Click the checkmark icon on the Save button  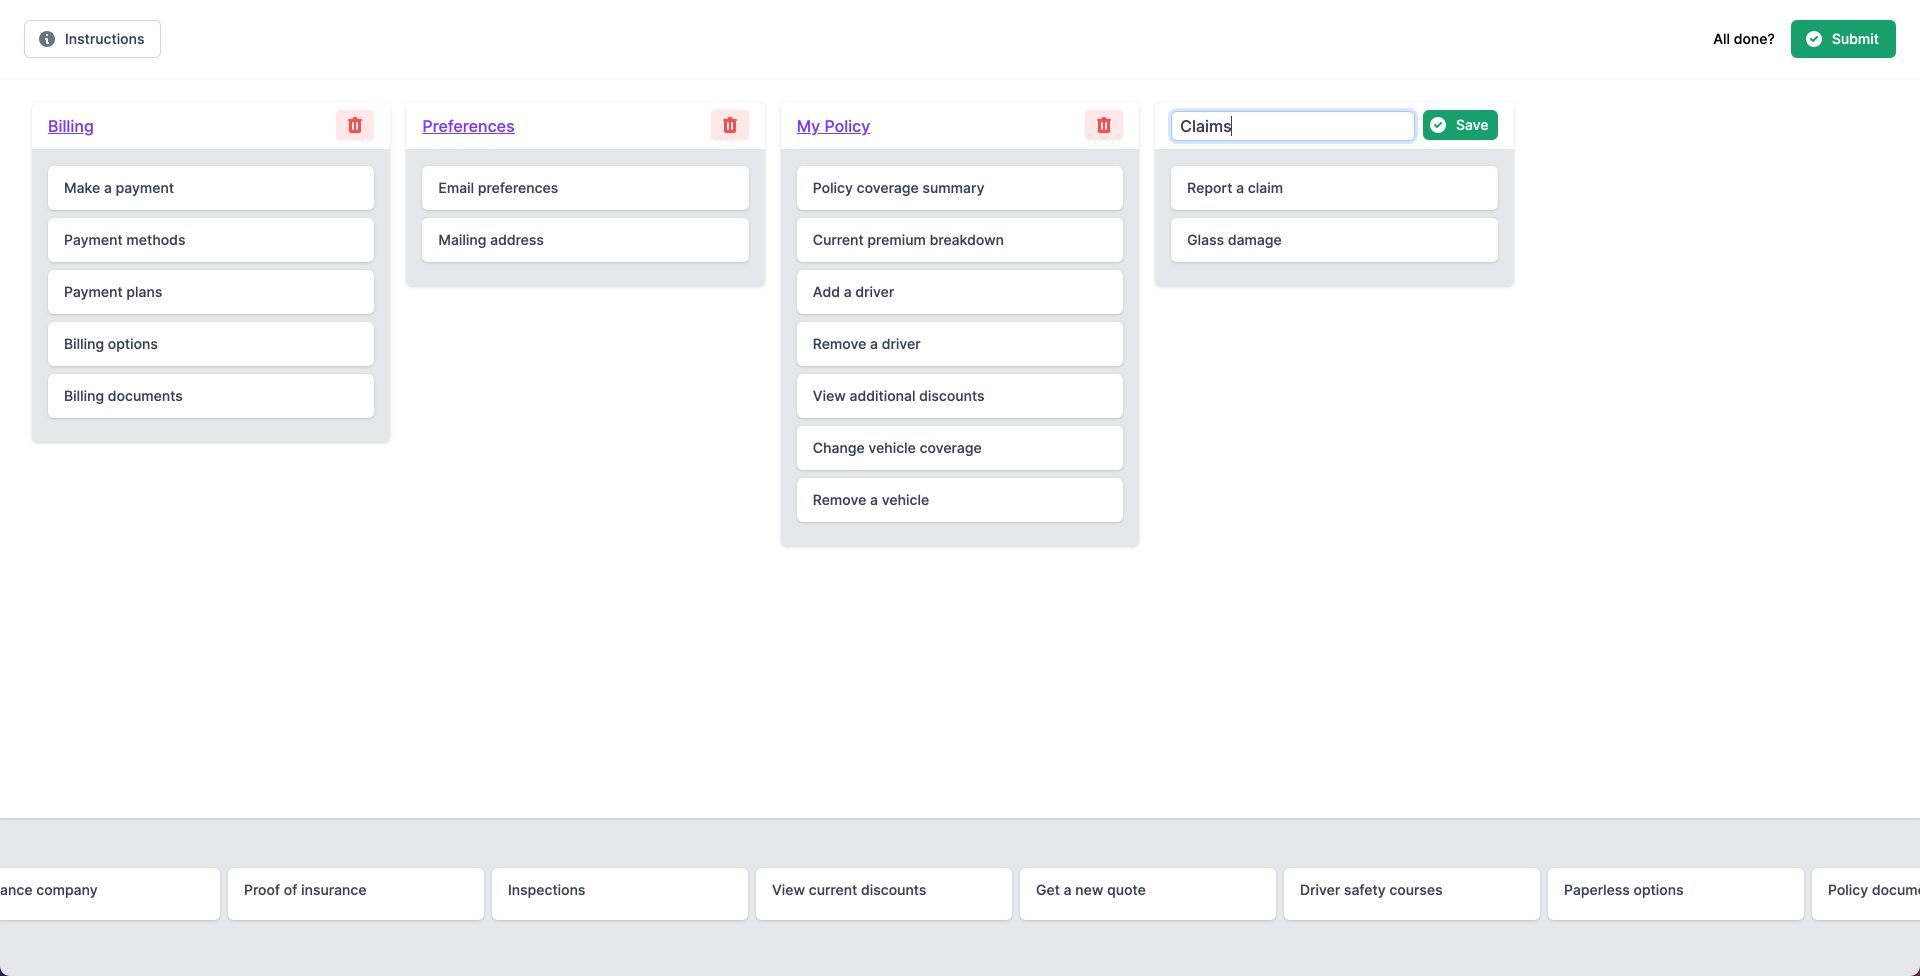(x=1438, y=124)
